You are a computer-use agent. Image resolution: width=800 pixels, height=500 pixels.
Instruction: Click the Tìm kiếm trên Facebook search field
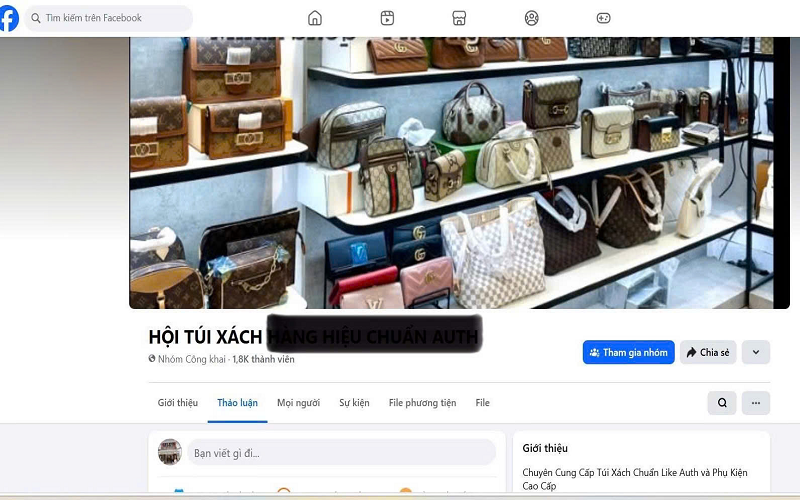[109, 18]
